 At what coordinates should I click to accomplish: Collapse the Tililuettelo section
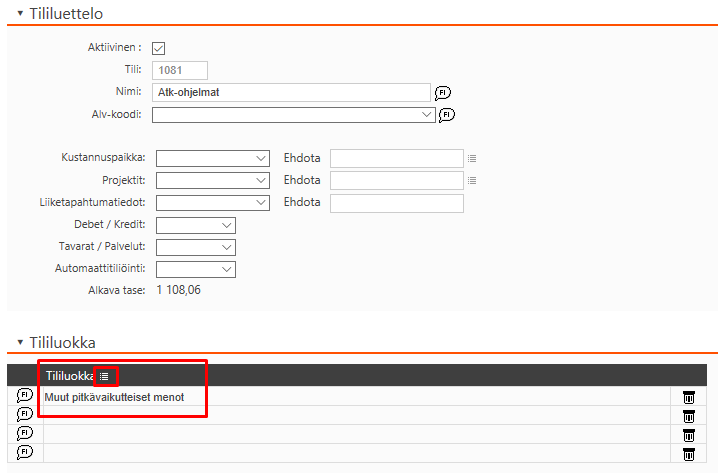pyautogui.click(x=20, y=13)
